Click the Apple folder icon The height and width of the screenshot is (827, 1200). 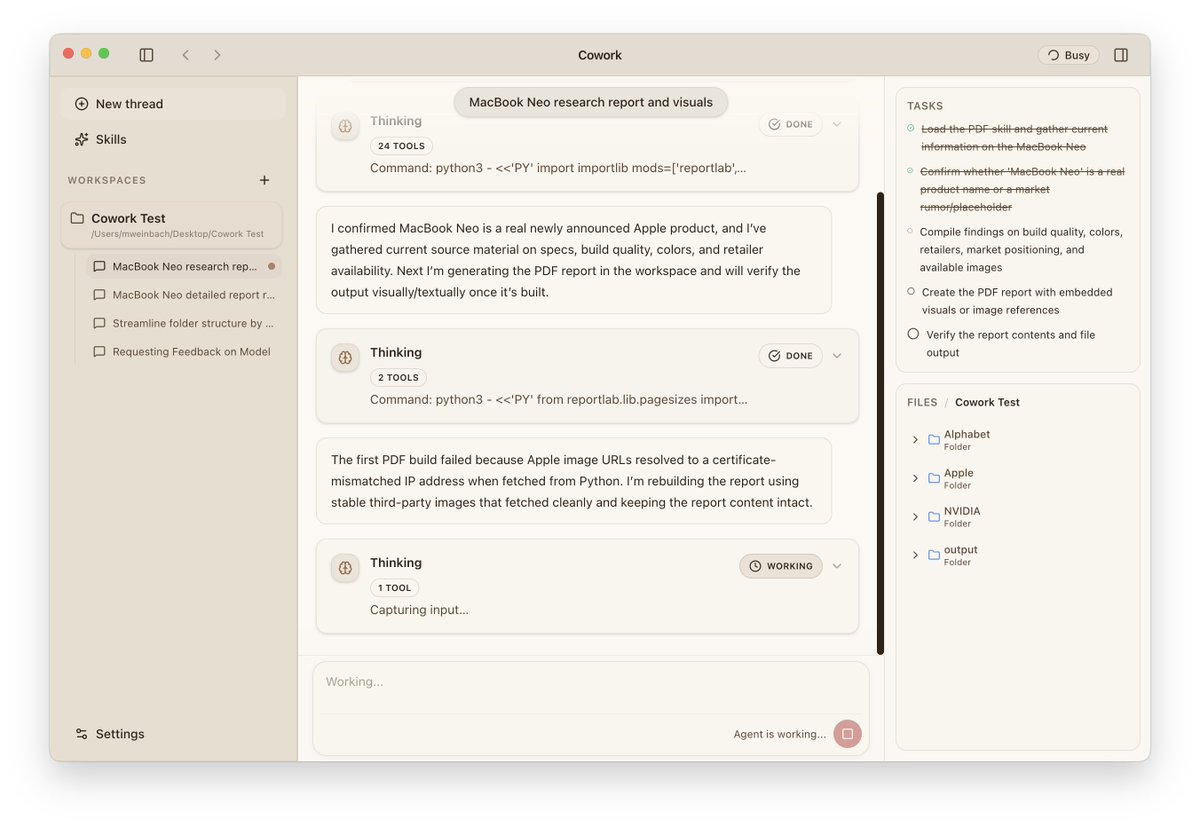point(934,478)
